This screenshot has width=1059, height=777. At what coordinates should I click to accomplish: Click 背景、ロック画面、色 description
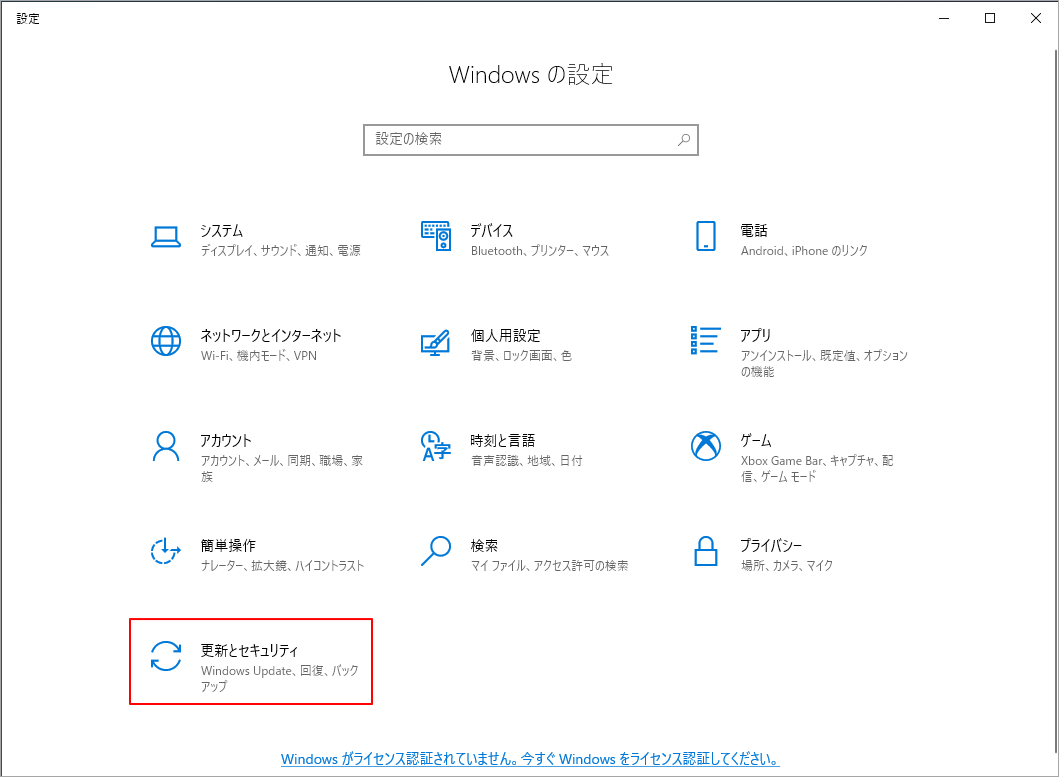click(521, 355)
